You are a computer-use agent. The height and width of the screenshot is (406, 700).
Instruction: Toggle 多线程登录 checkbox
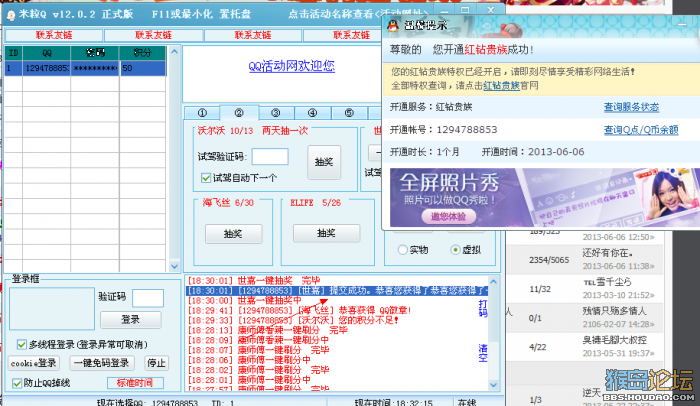21,344
